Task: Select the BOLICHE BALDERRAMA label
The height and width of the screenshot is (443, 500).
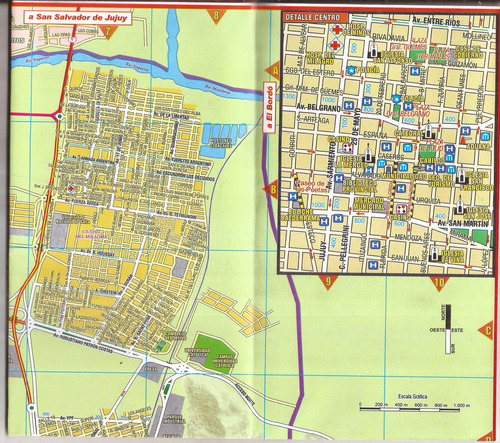Action: (x=300, y=215)
